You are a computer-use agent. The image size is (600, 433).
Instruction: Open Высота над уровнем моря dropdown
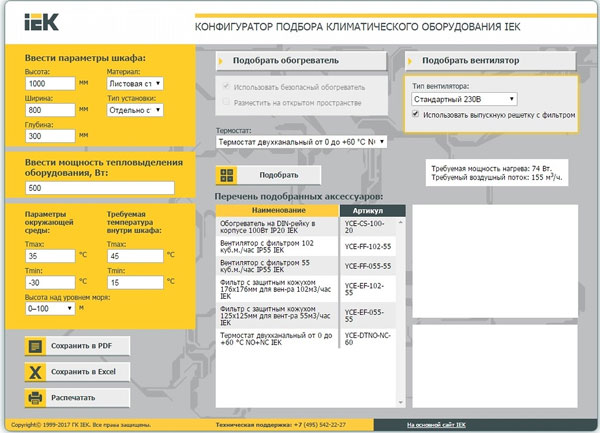click(50, 309)
